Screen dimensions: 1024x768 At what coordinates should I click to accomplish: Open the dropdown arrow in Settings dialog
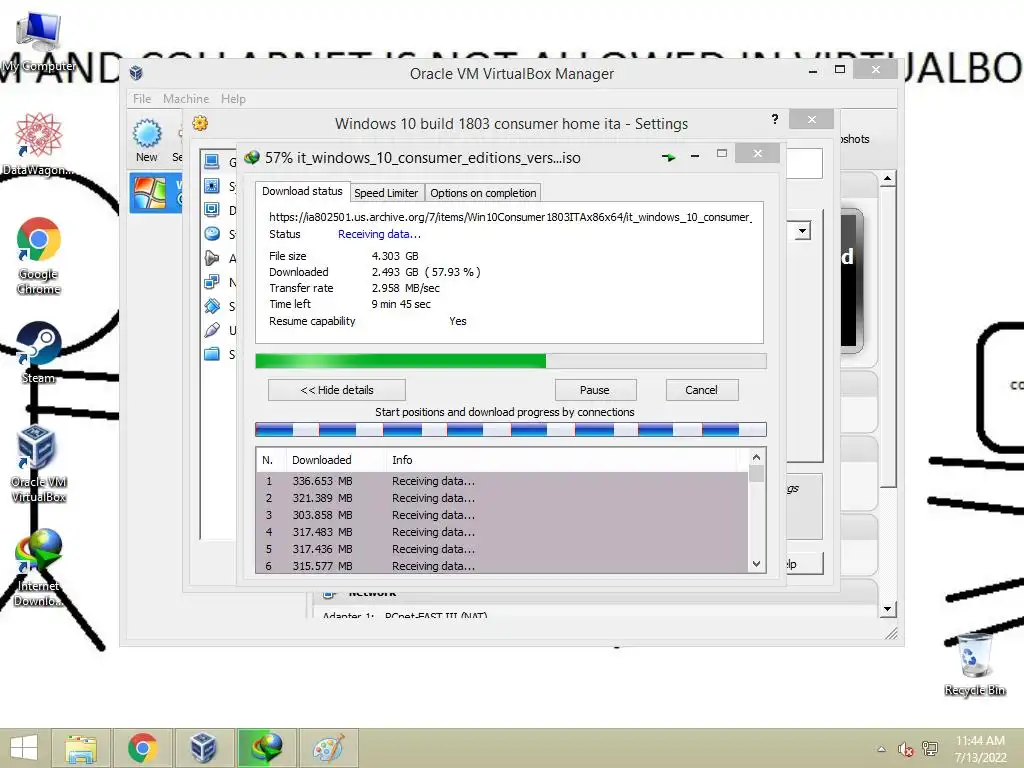pyautogui.click(x=803, y=231)
